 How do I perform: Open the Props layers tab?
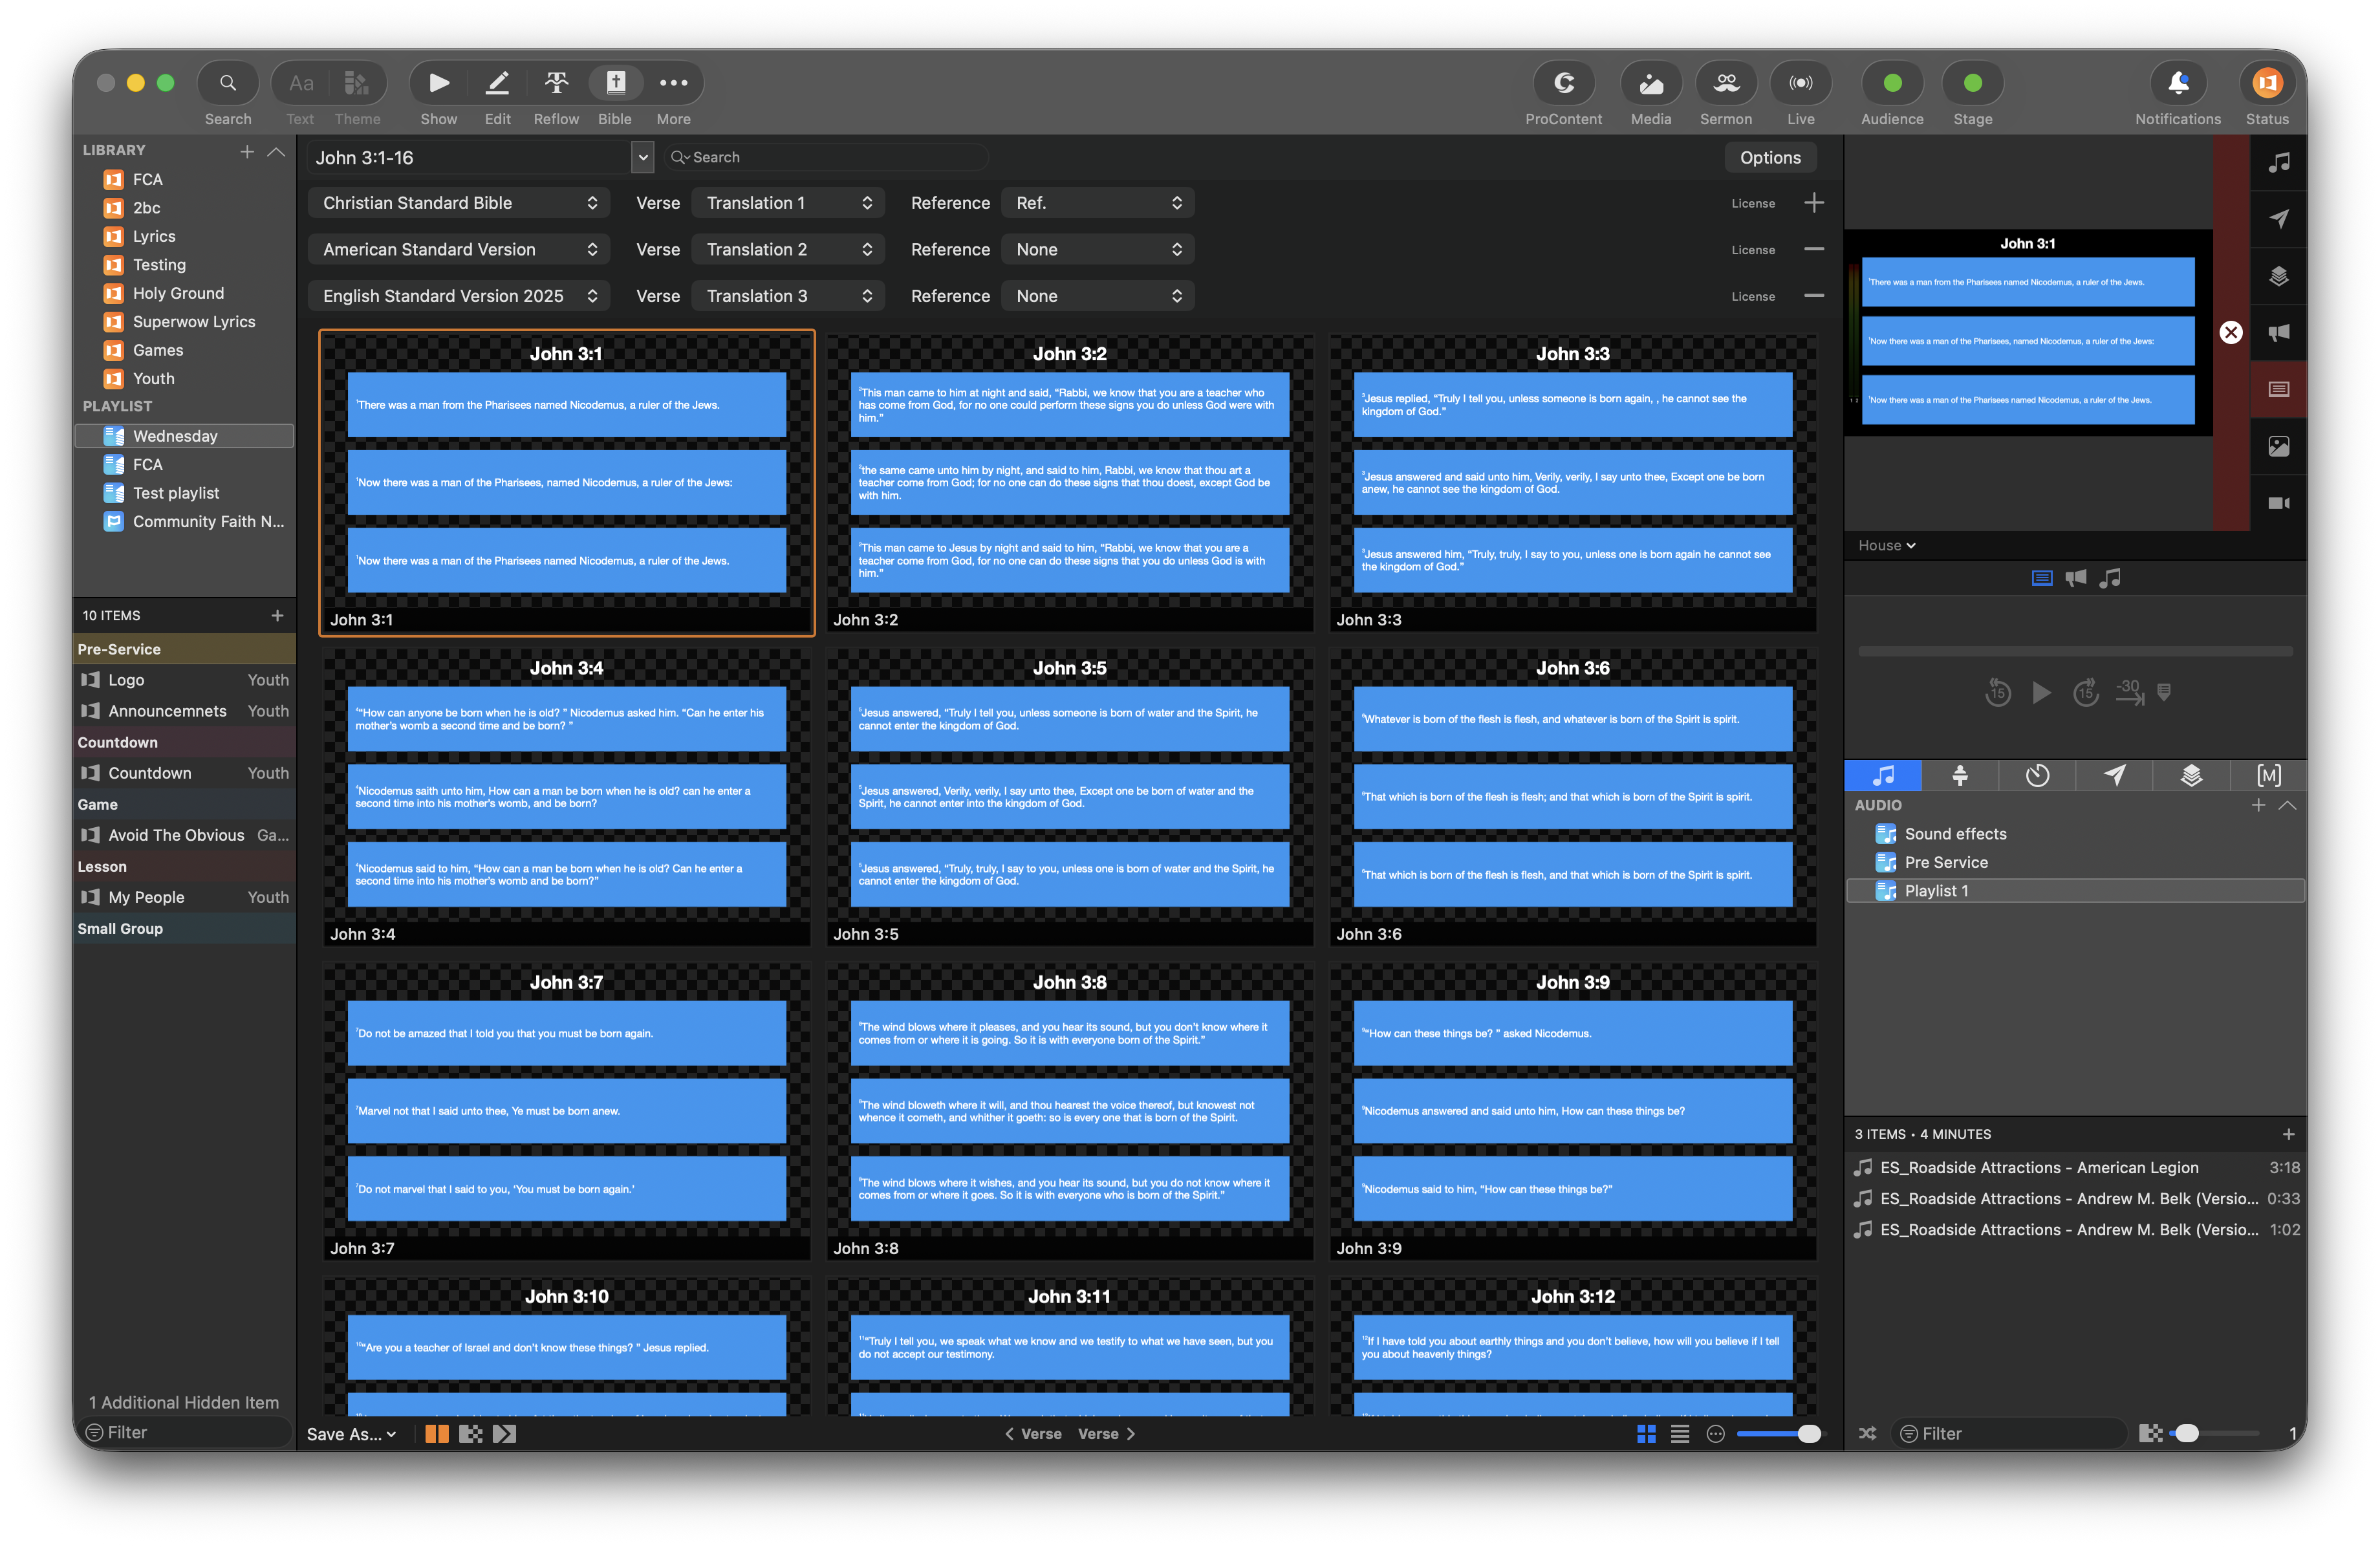pos(2191,775)
